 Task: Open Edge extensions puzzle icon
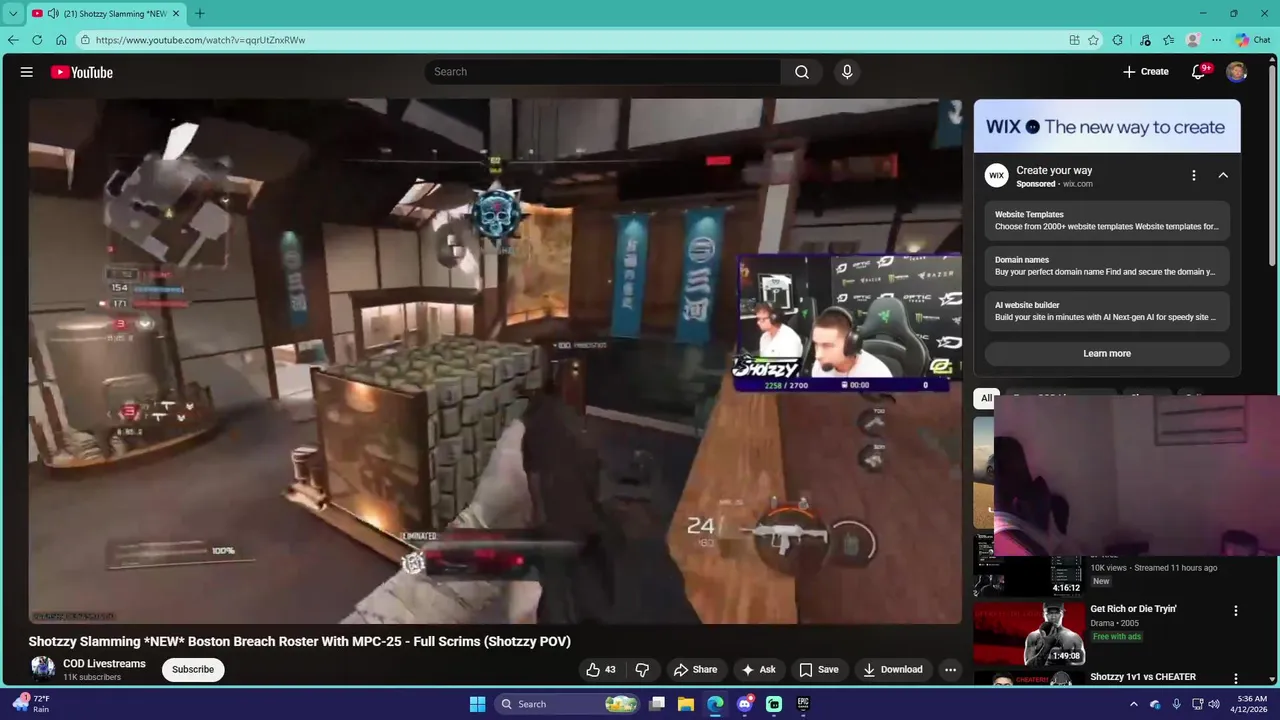tap(1118, 40)
